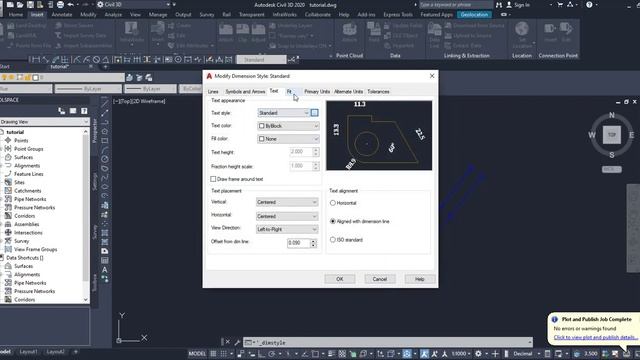Open the Fill color dropdown
640x360 pixels.
click(x=288, y=139)
